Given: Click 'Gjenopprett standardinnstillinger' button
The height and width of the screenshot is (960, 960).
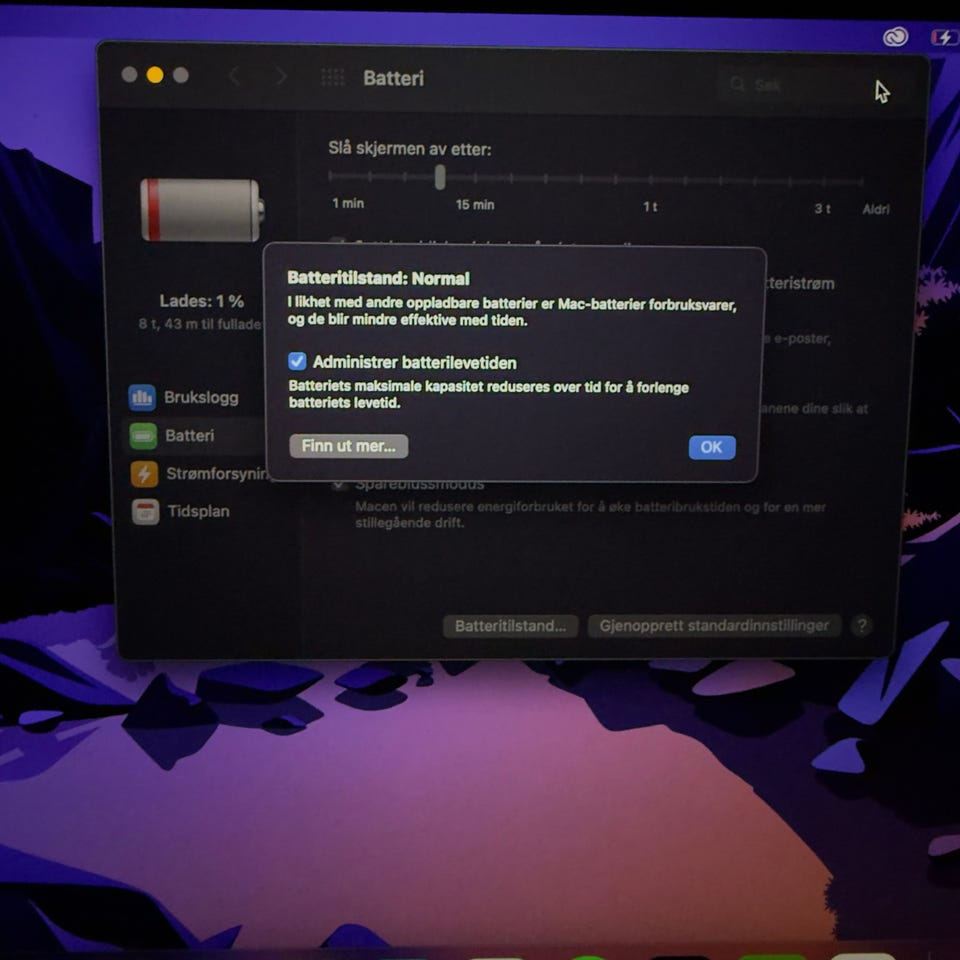Looking at the screenshot, I should click(714, 625).
